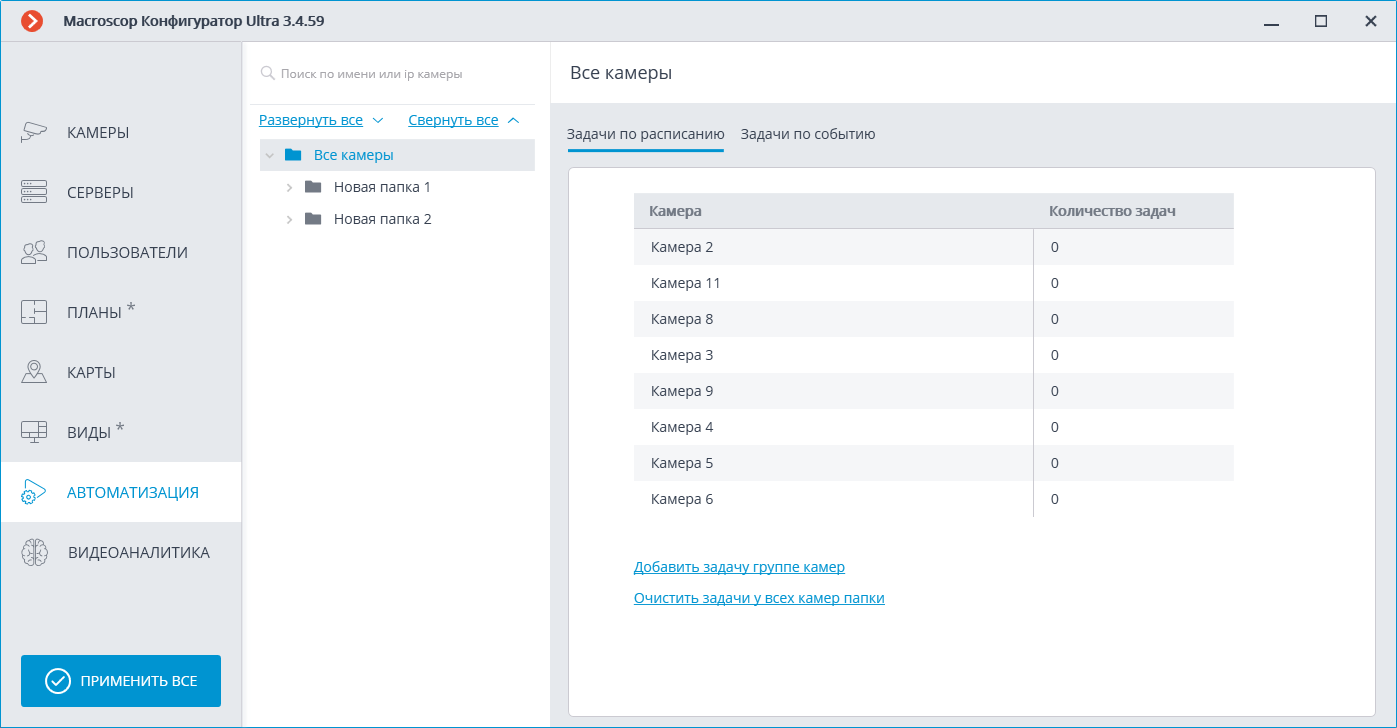Click Очистить задачи у всех камер папки
Image resolution: width=1397 pixels, height=728 pixels.
[759, 598]
